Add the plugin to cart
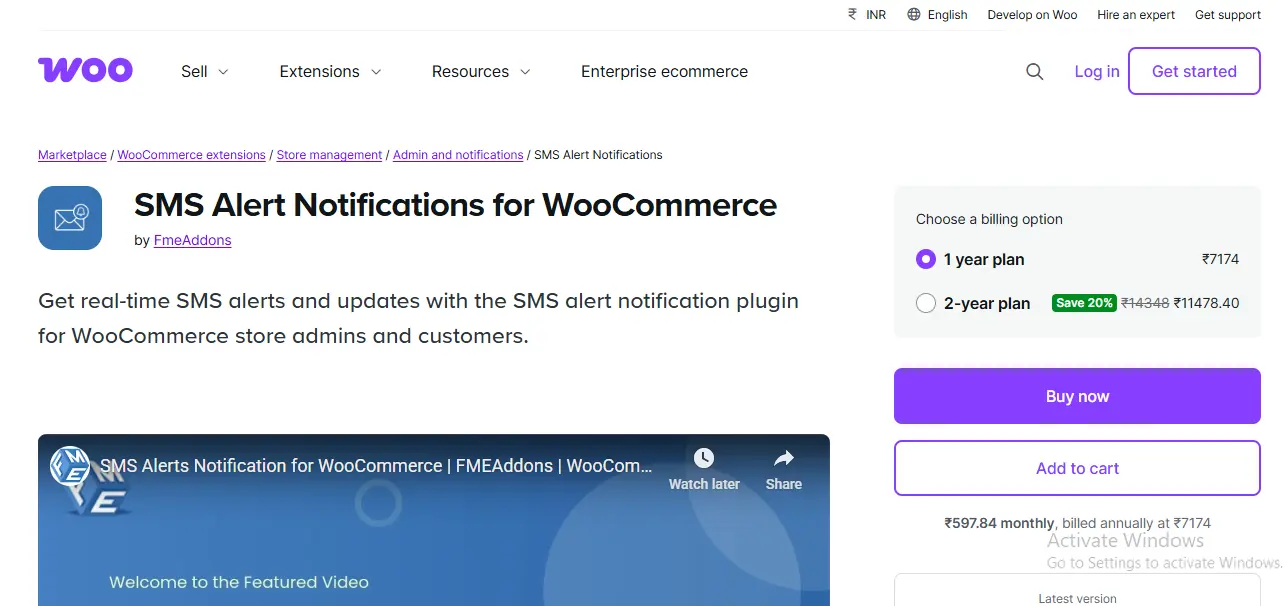The height and width of the screenshot is (606, 1284). coord(1077,468)
